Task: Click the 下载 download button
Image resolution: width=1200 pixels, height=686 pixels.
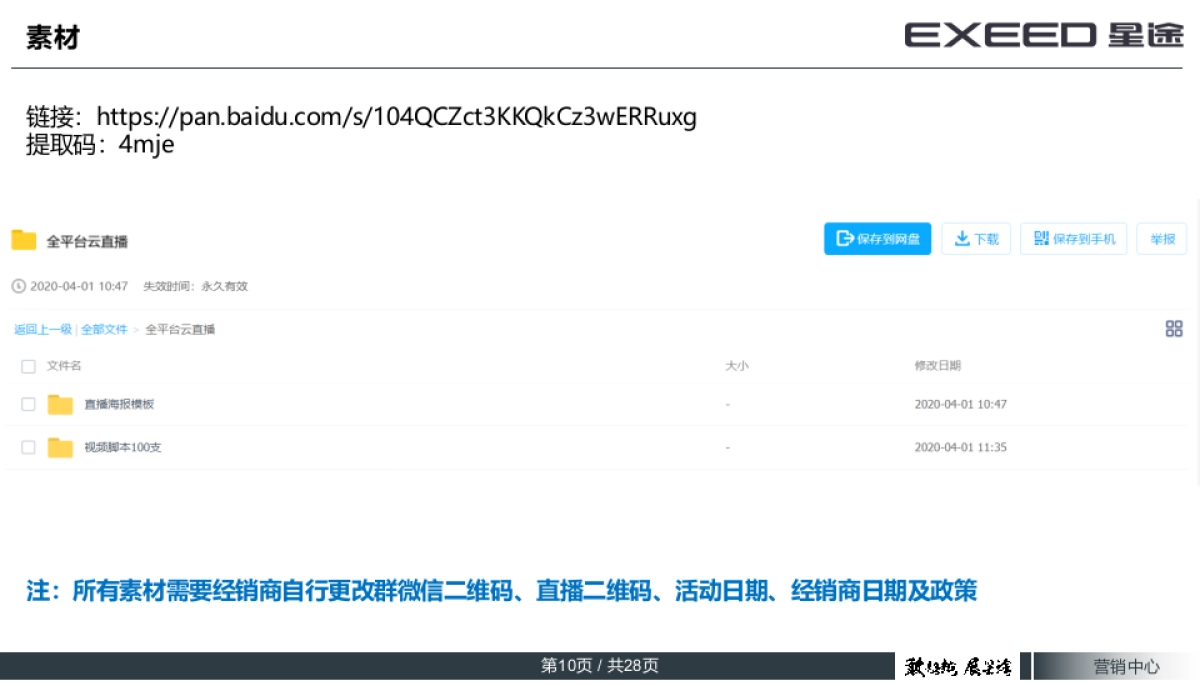Action: tap(976, 239)
